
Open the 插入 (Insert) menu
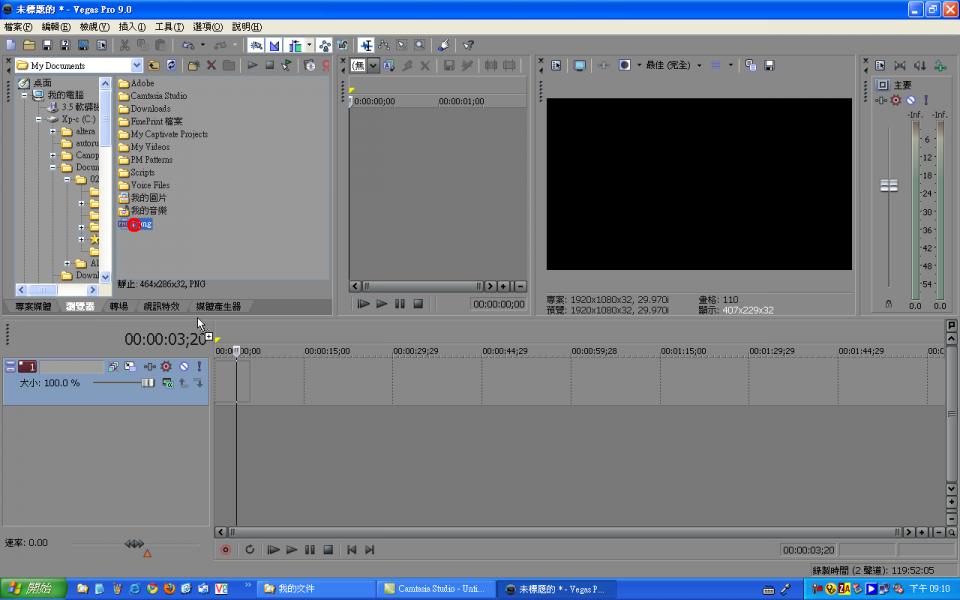point(132,27)
